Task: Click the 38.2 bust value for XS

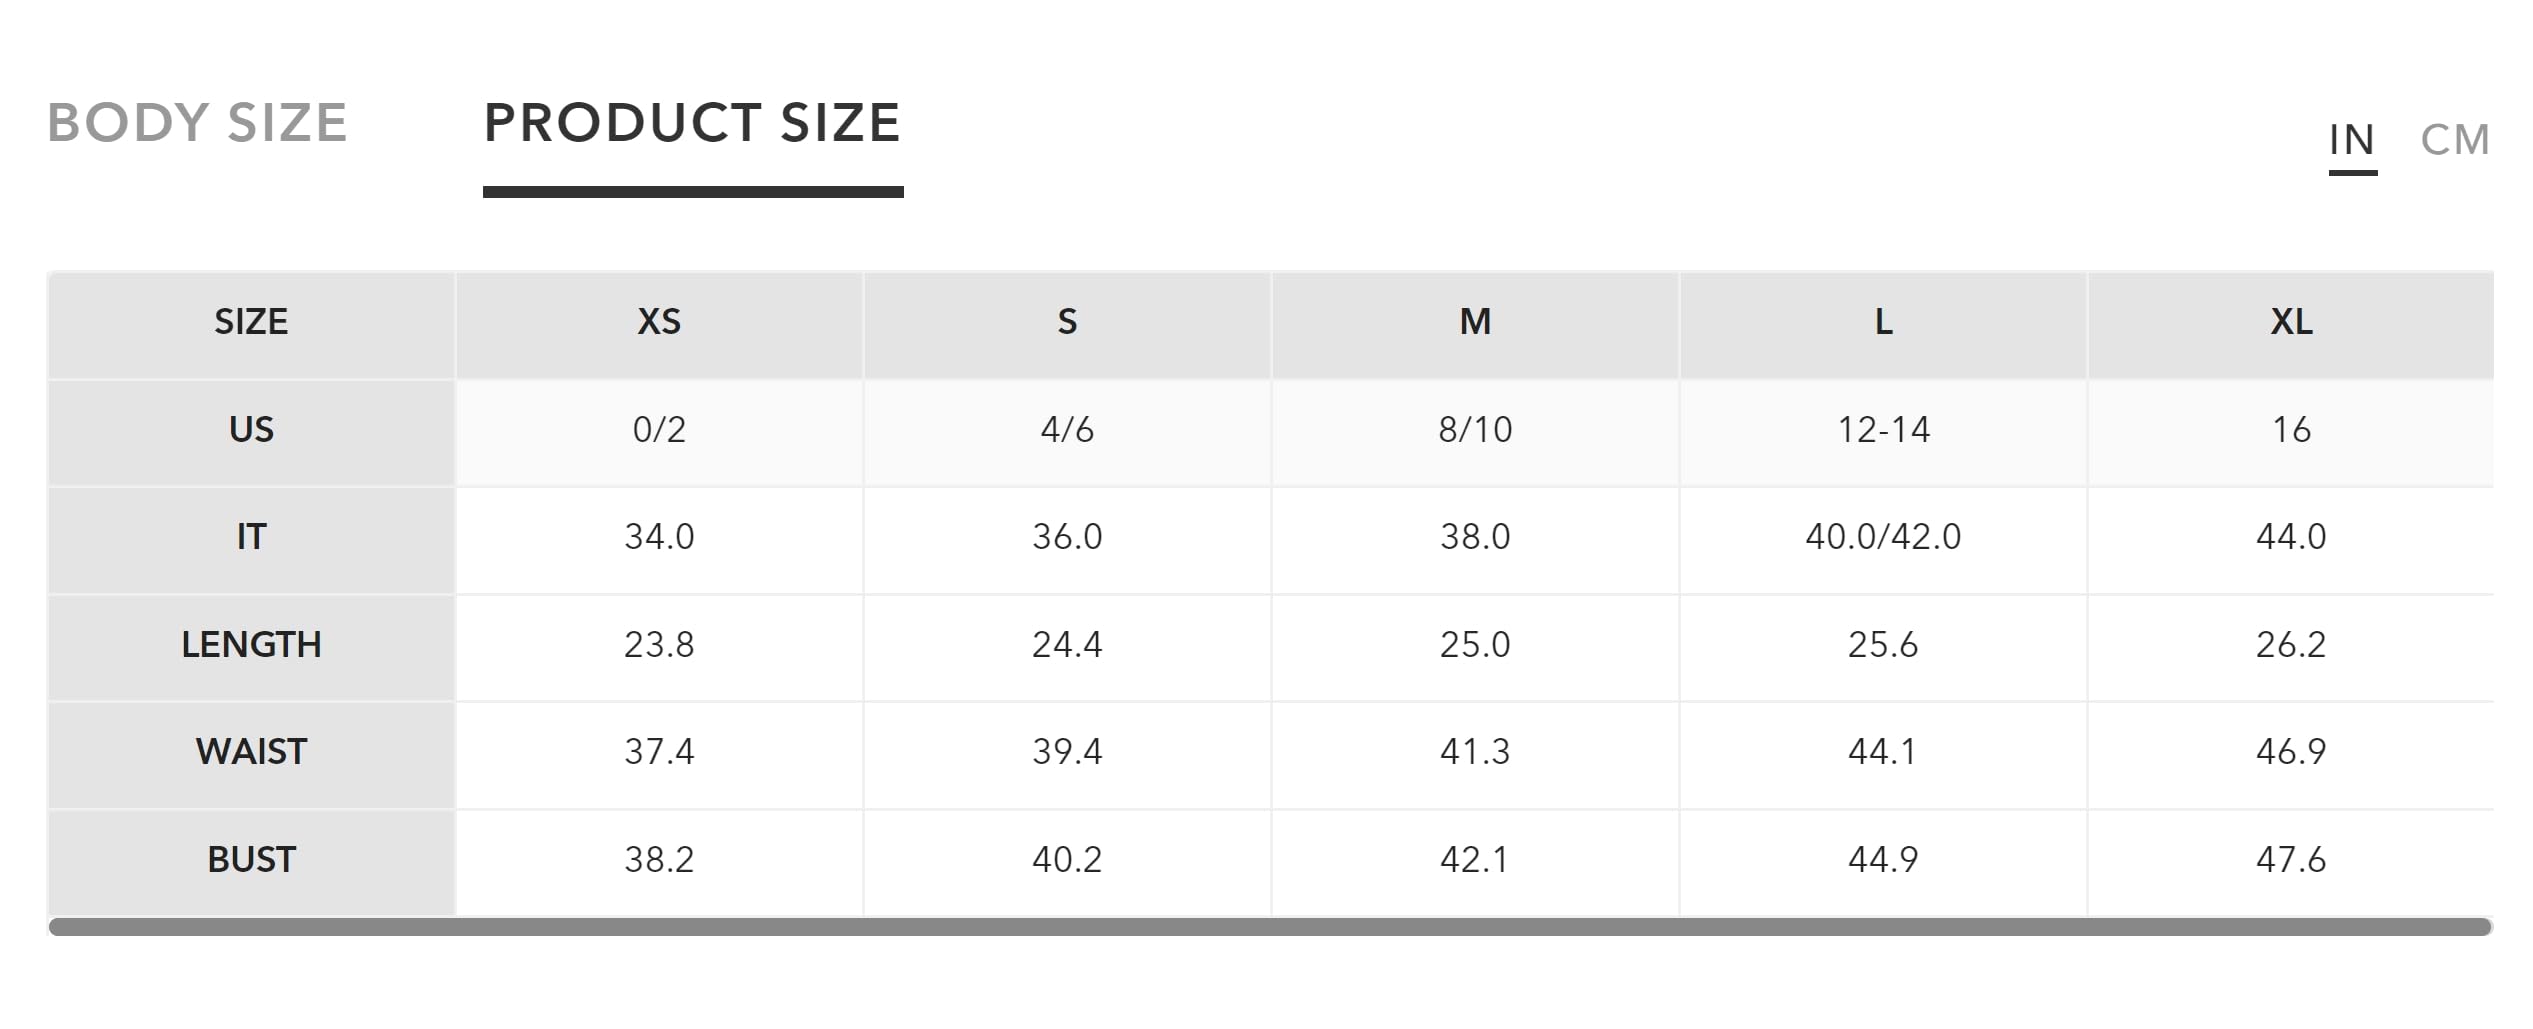Action: point(659,860)
